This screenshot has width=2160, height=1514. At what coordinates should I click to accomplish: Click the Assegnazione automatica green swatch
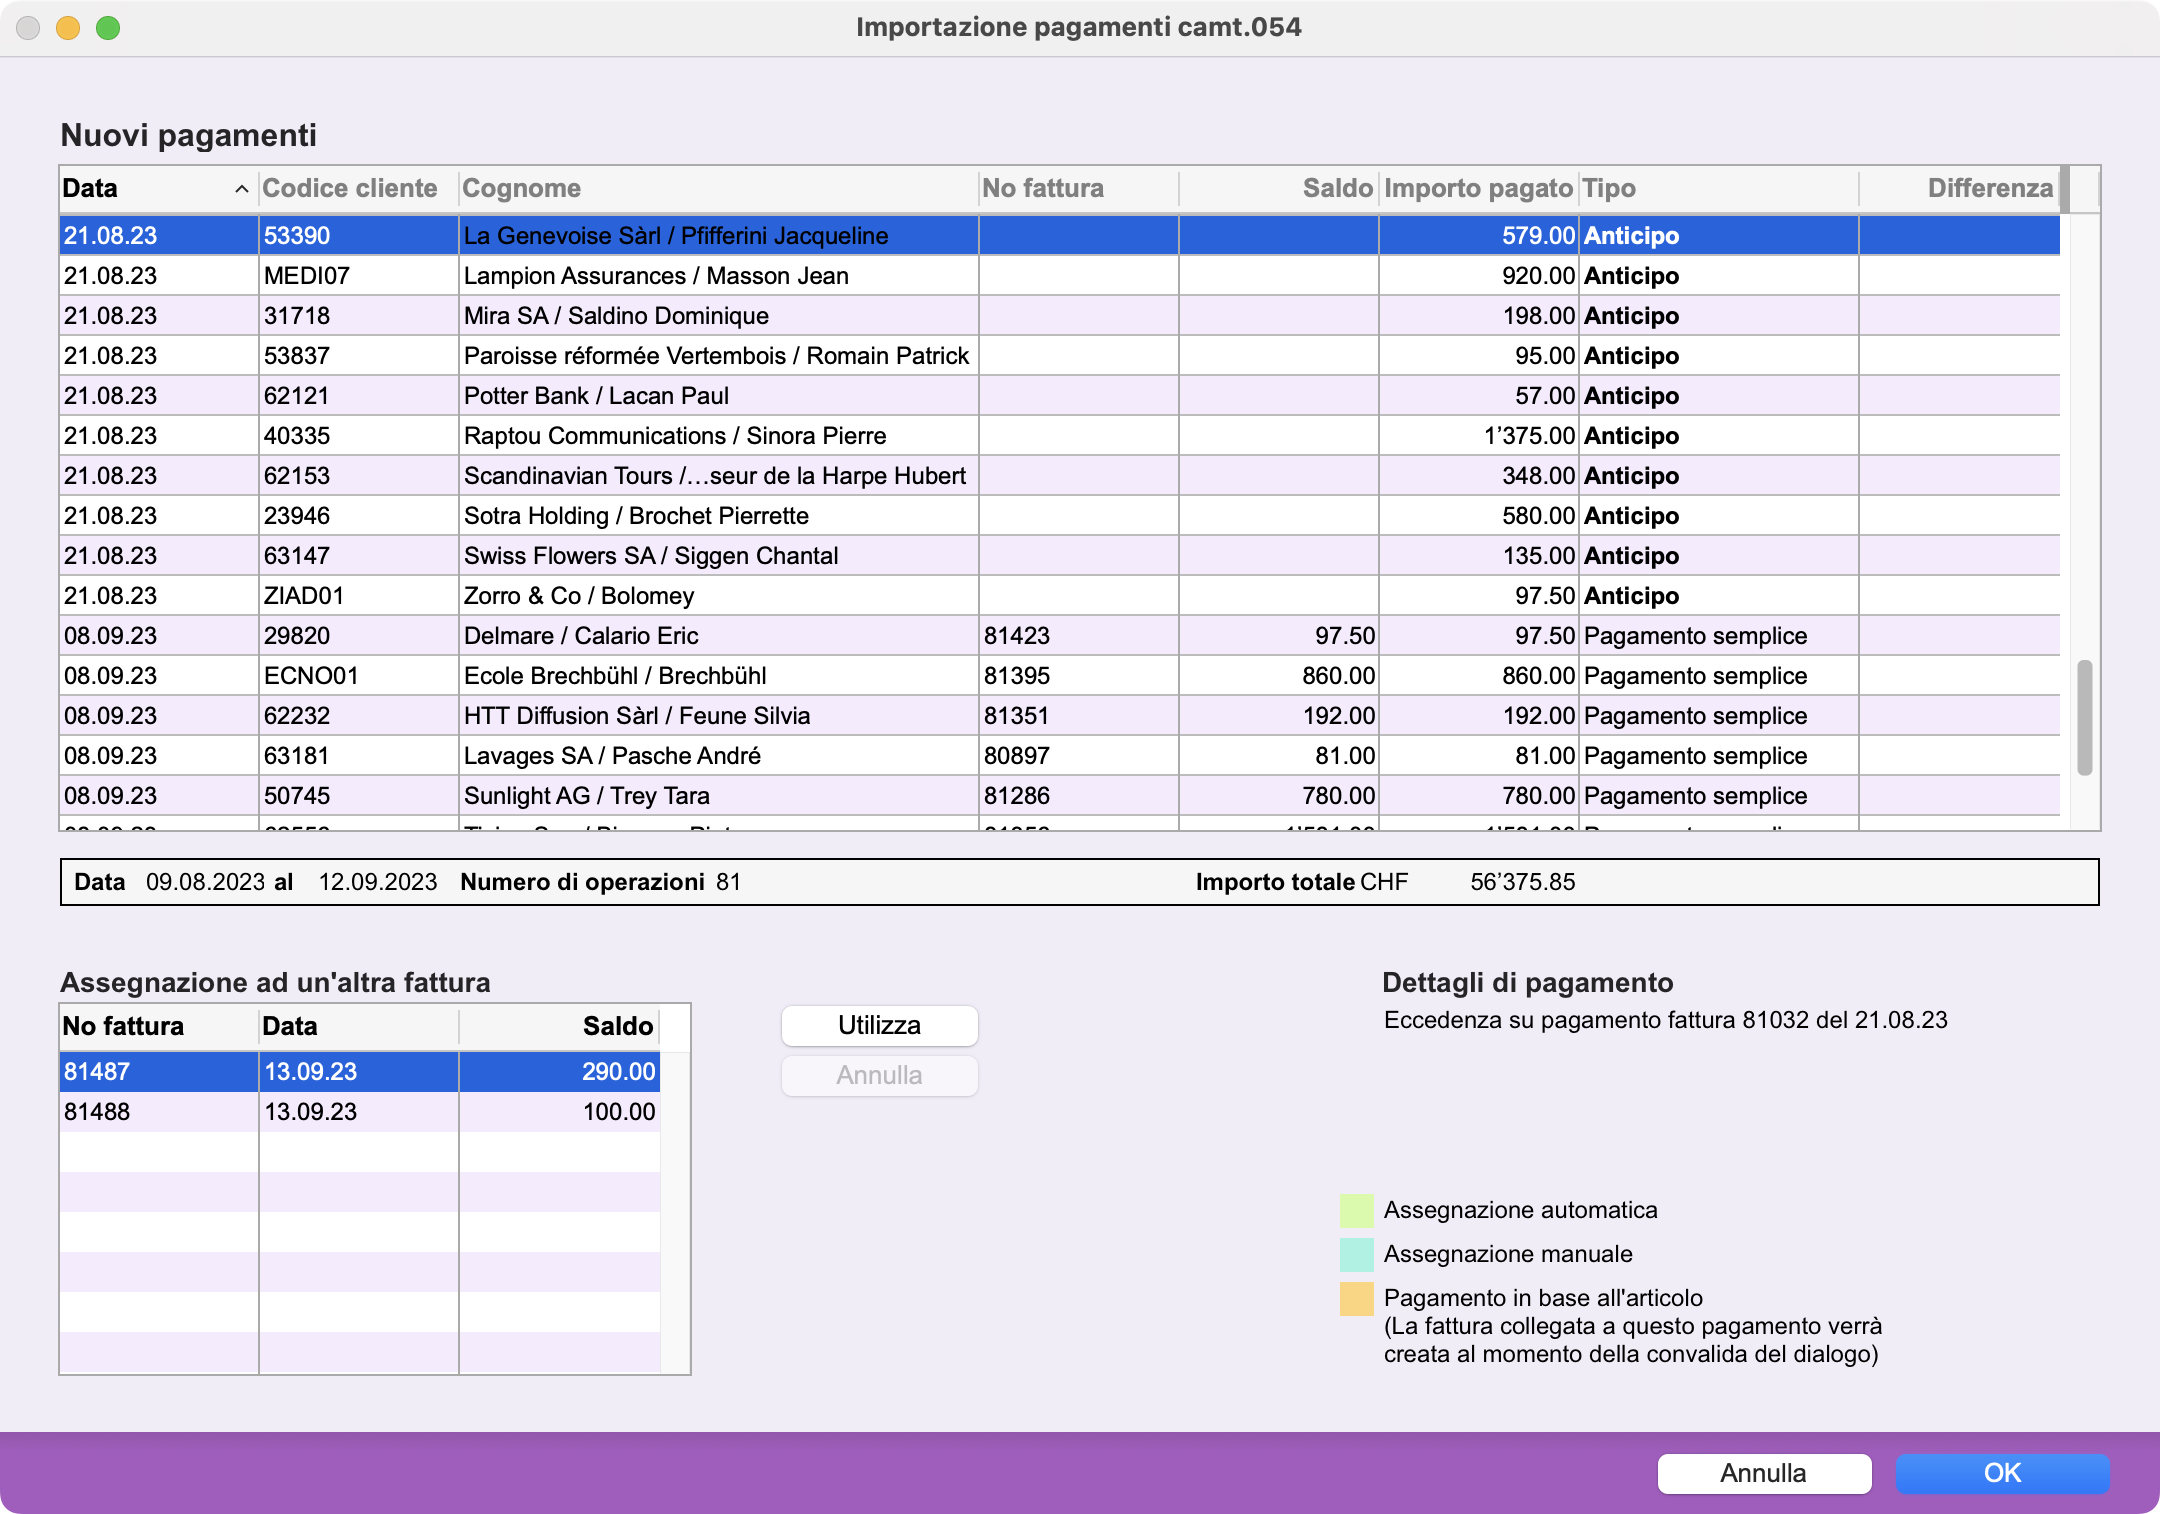(x=1356, y=1210)
